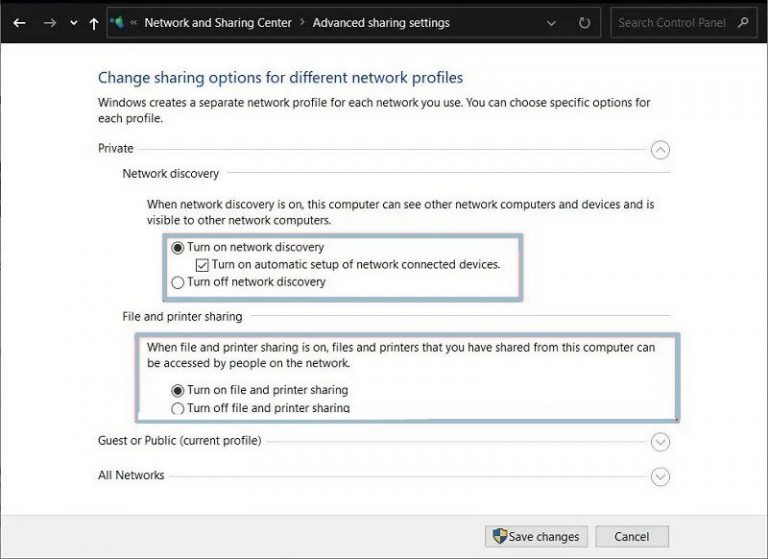Viewport: 768px width, 559px height.
Task: Expand the address bar history dropdown
Action: click(552, 23)
